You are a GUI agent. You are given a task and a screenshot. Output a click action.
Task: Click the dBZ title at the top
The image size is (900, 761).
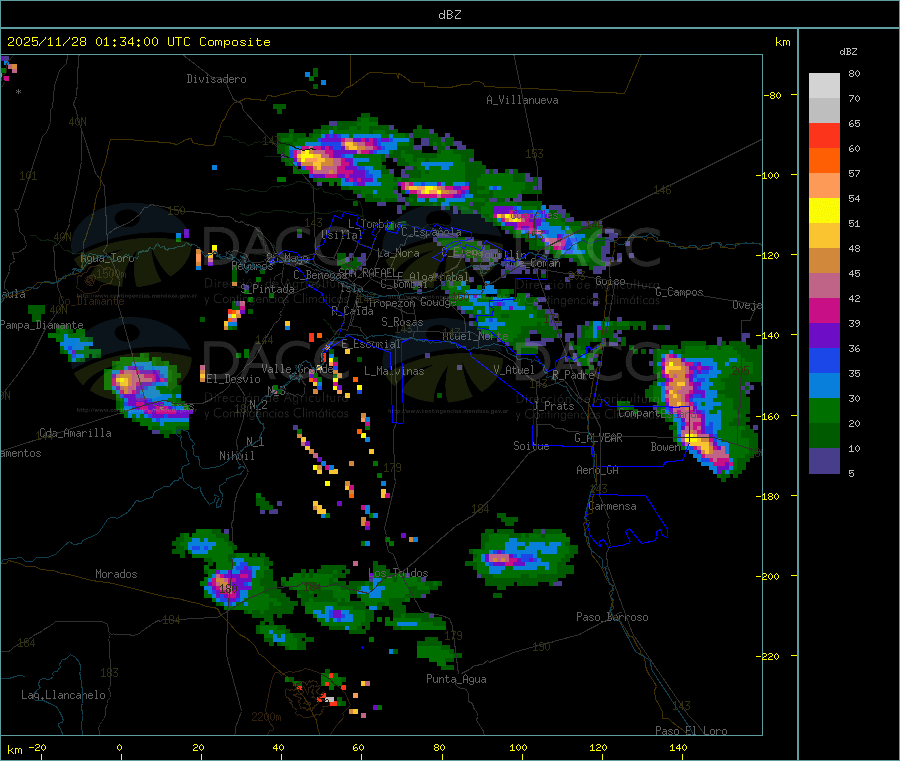tap(450, 15)
